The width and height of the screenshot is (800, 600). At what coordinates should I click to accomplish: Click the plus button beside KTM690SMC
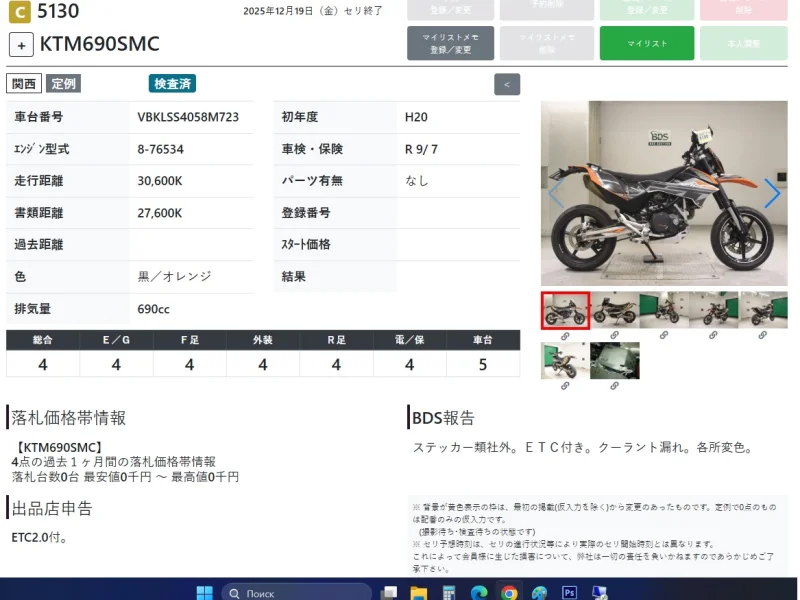point(21,45)
